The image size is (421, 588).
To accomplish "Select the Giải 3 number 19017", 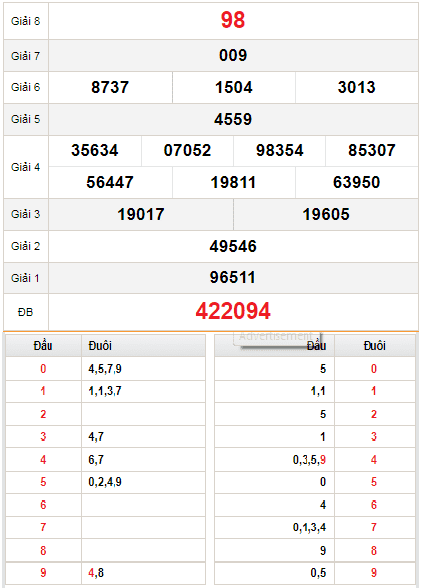I will pos(141,214).
